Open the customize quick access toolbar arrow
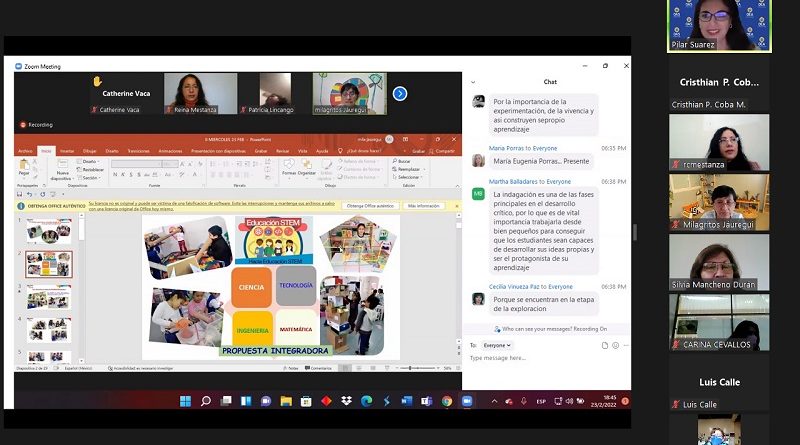This screenshot has height=445, width=800. click(63, 194)
